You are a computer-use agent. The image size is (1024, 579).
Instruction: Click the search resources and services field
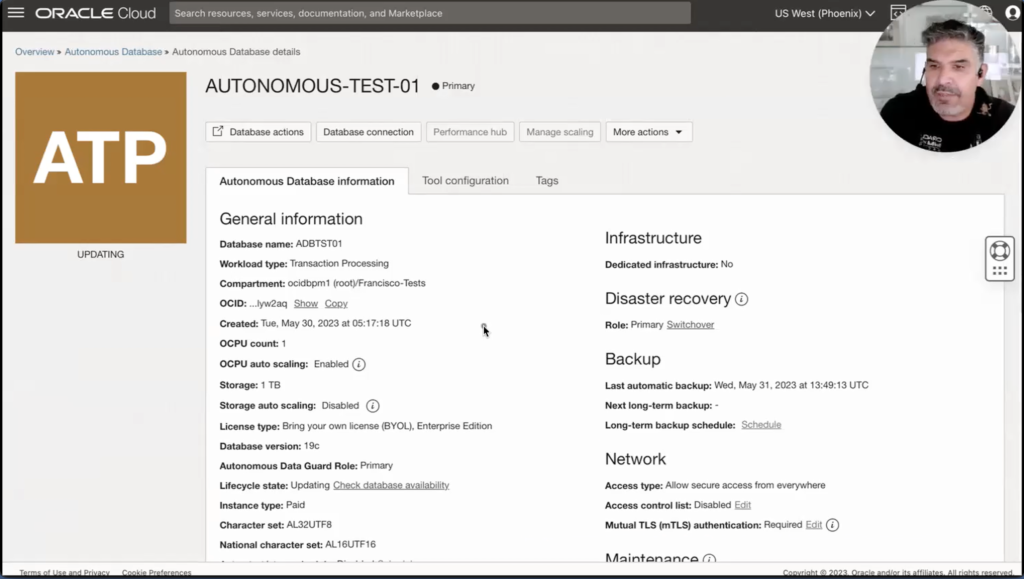pos(430,13)
